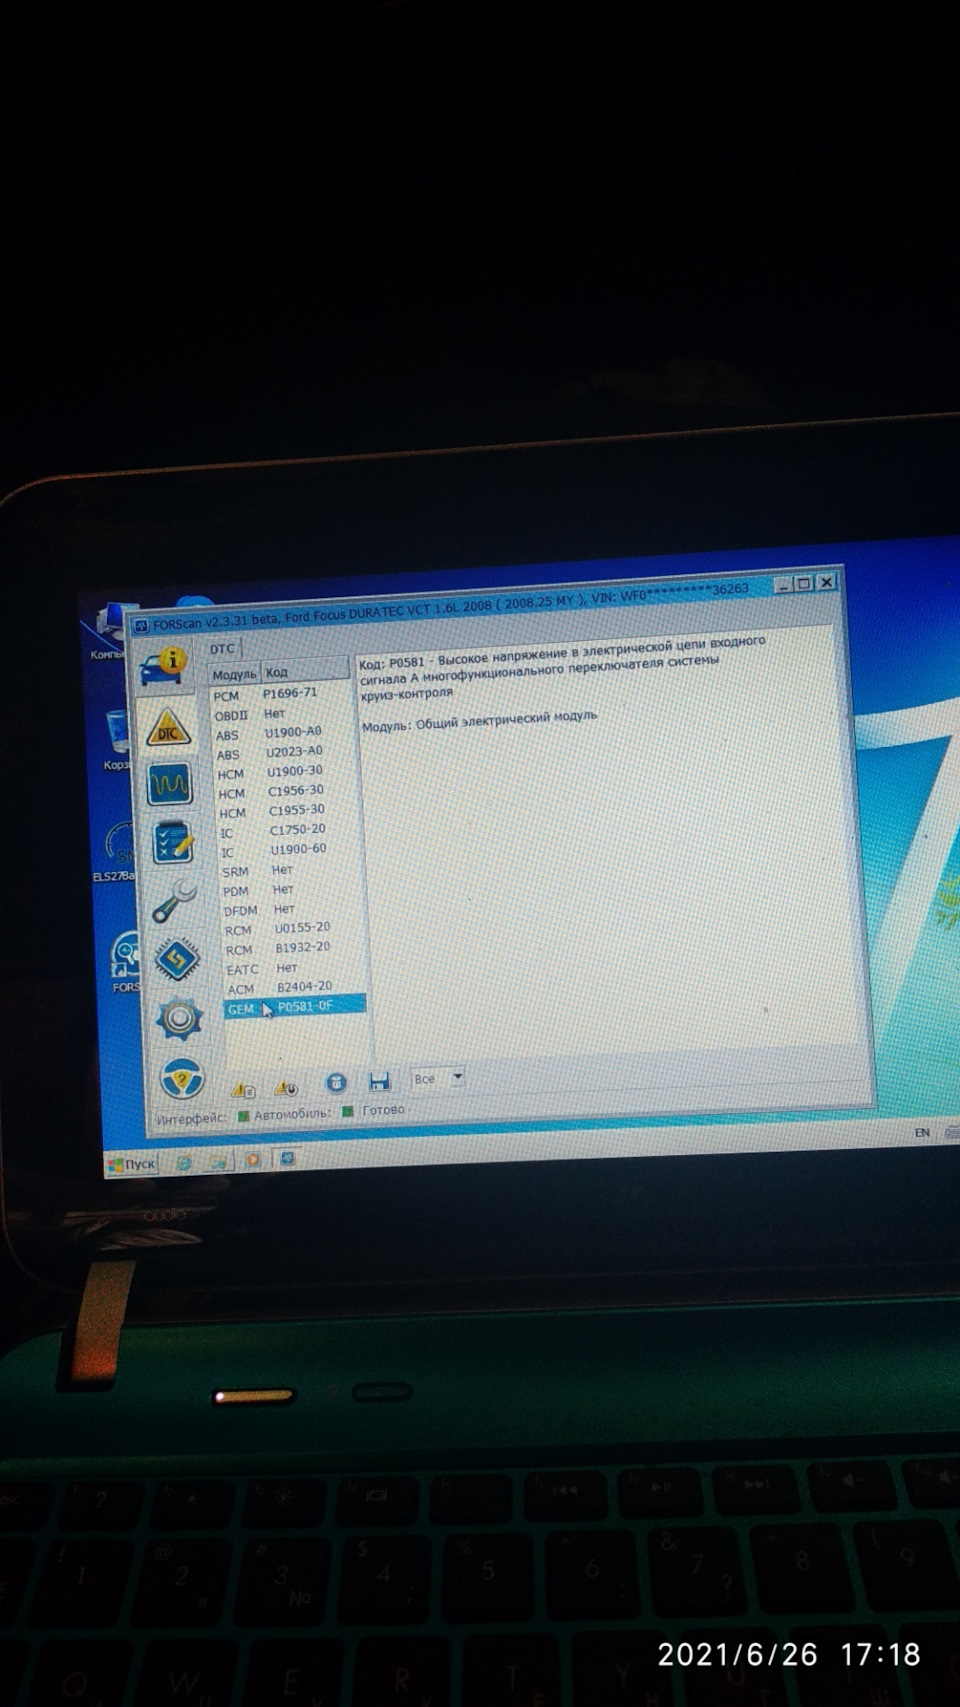The width and height of the screenshot is (960, 1707).
Task: Click the FORScan taskbar button
Action: tap(288, 1157)
